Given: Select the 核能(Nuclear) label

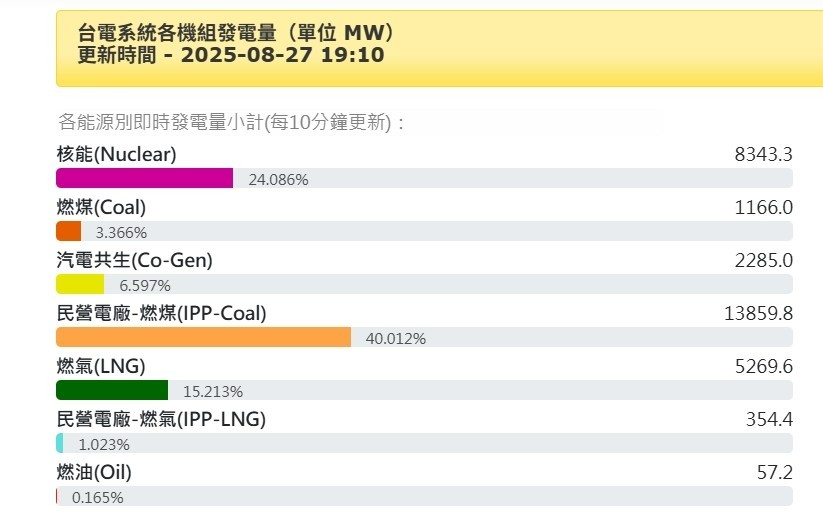Looking at the screenshot, I should point(117,154).
